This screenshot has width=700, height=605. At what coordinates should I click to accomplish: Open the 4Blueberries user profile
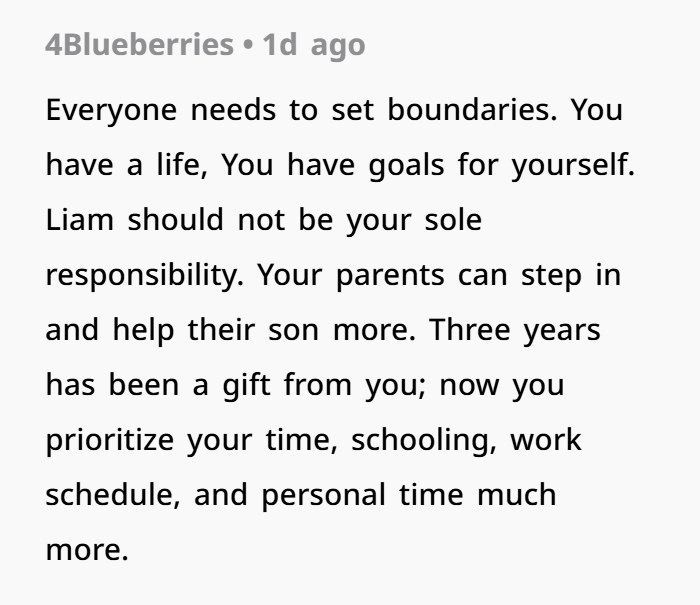pyautogui.click(x=138, y=45)
